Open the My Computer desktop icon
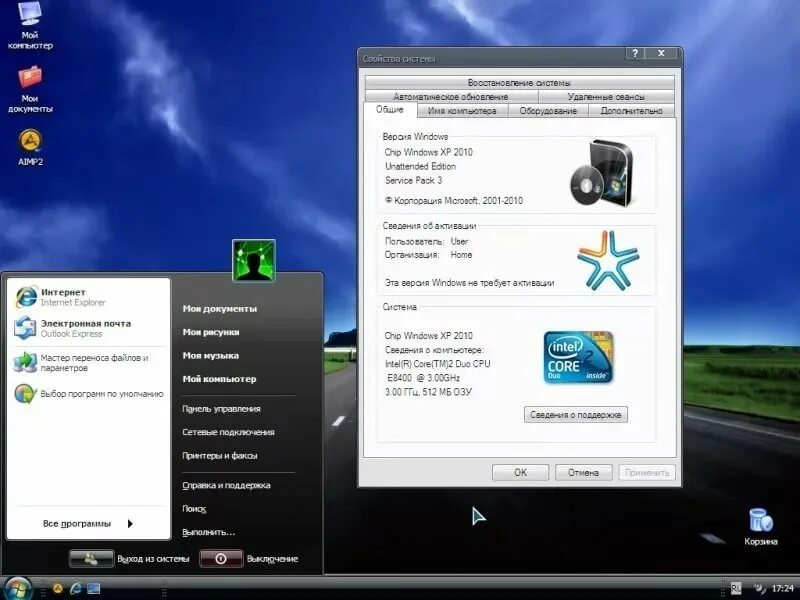The image size is (800, 600). pyautogui.click(x=30, y=26)
